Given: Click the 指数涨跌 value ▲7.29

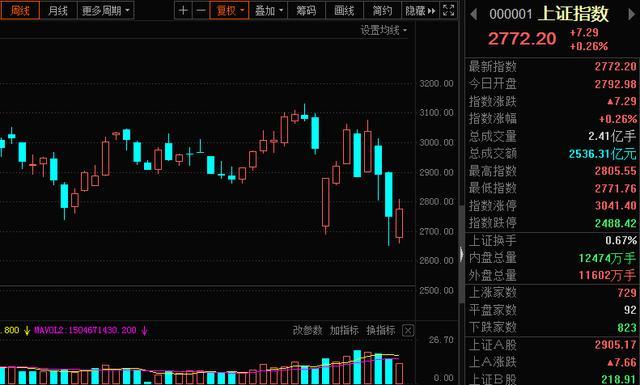Looking at the screenshot, I should click(x=621, y=101).
